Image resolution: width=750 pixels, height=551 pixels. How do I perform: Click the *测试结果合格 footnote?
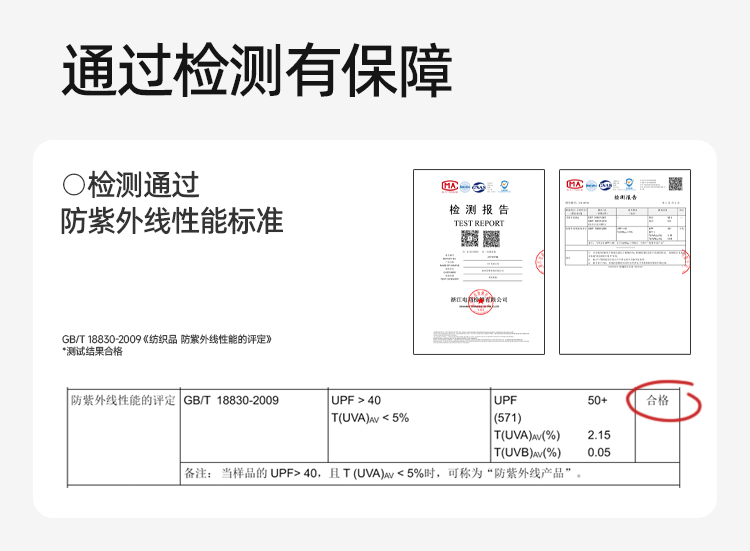[93, 351]
